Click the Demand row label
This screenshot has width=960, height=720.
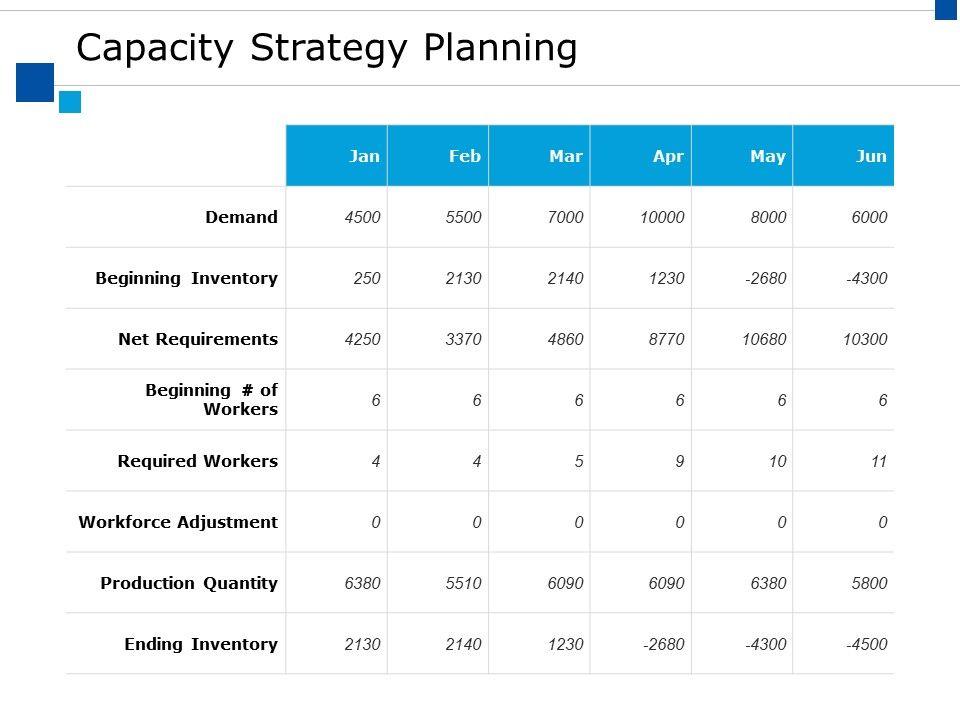(x=241, y=217)
